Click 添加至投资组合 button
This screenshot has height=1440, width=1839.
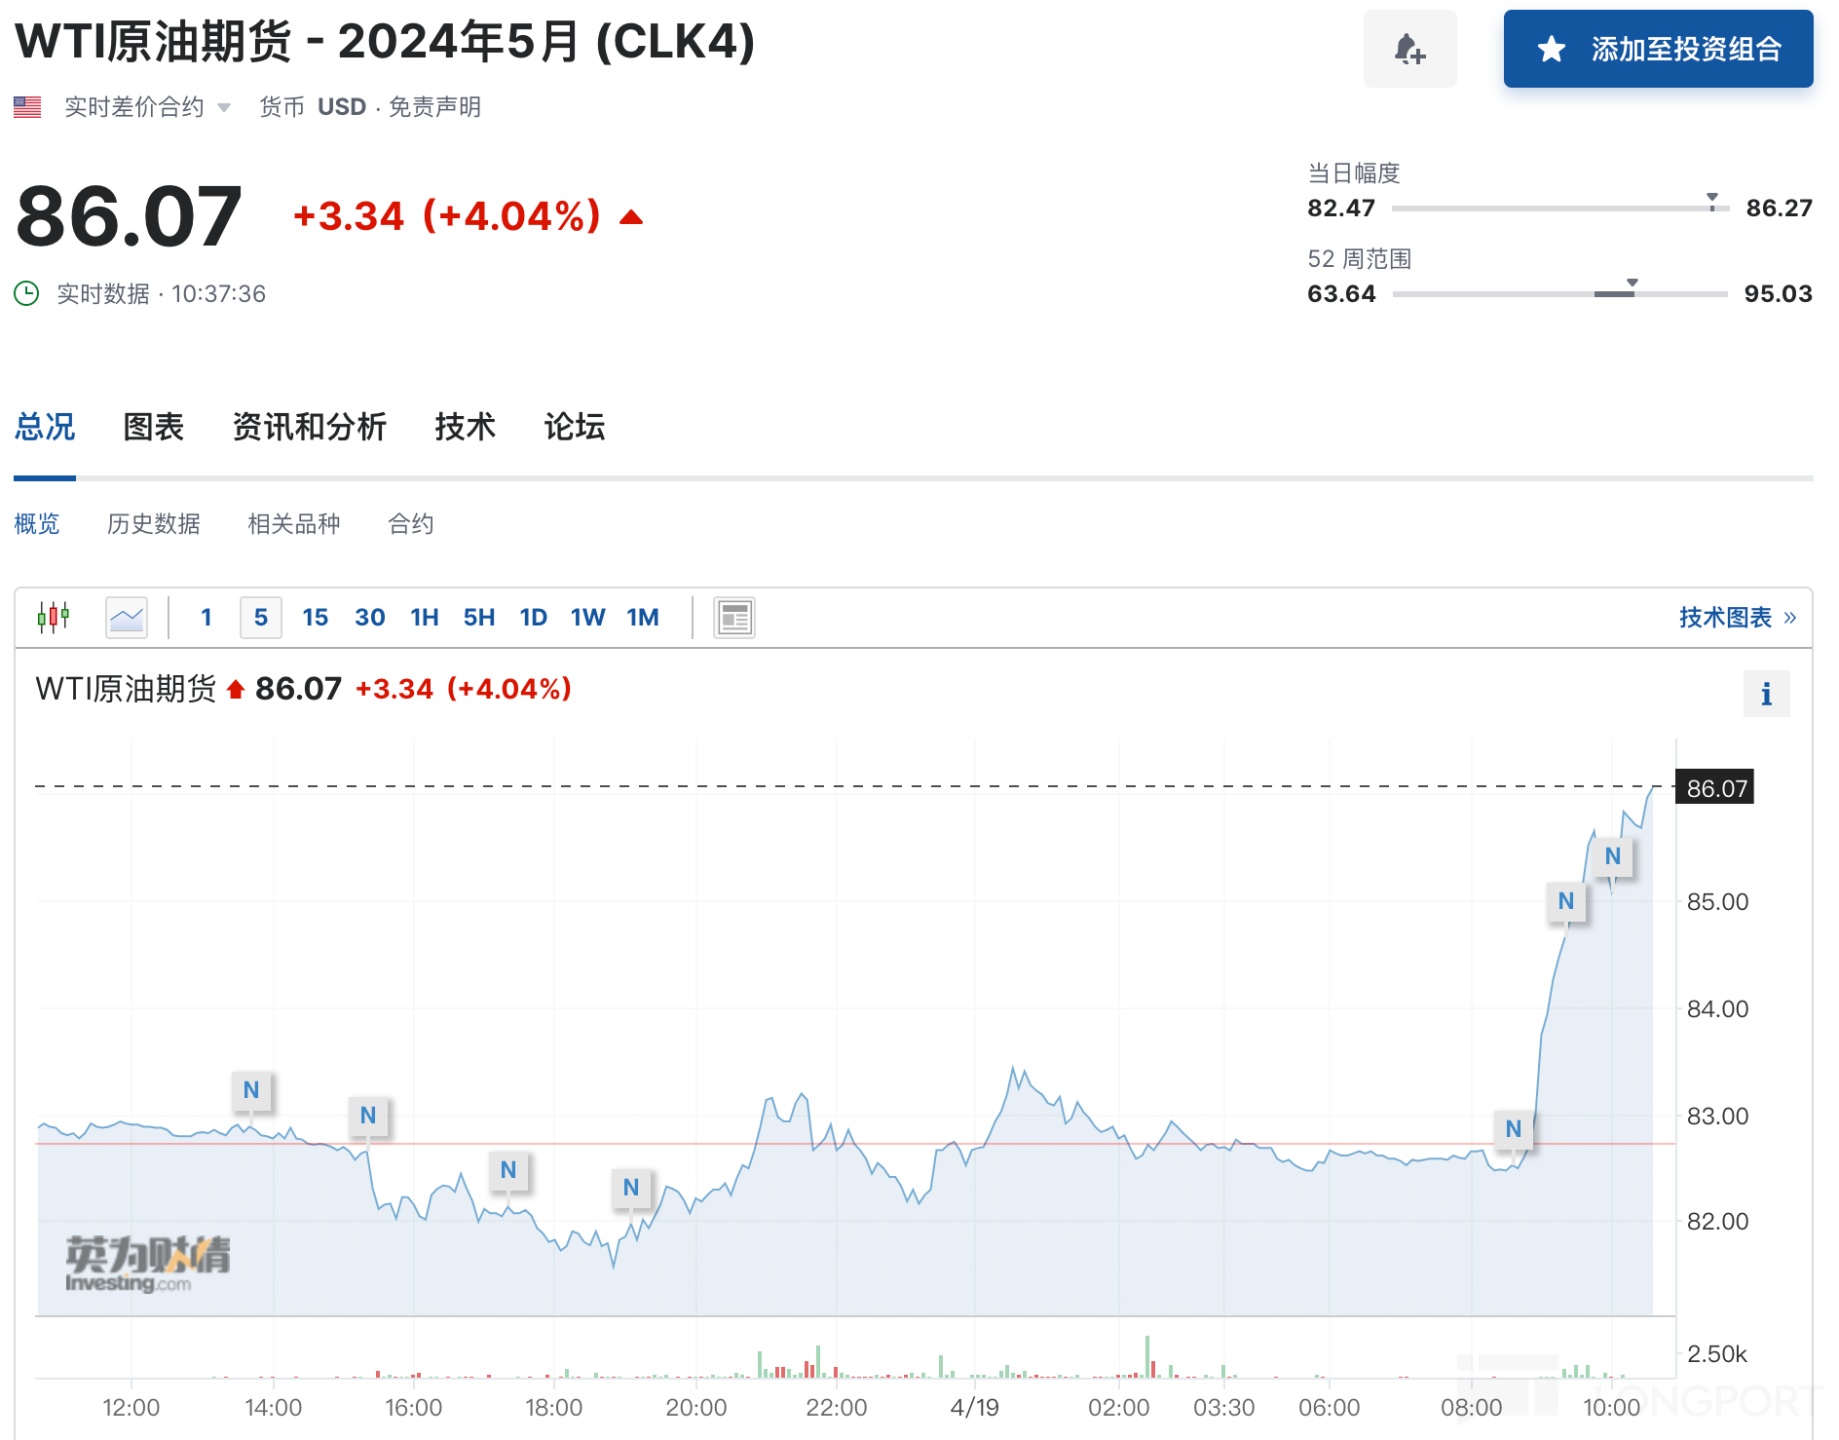click(x=1657, y=49)
